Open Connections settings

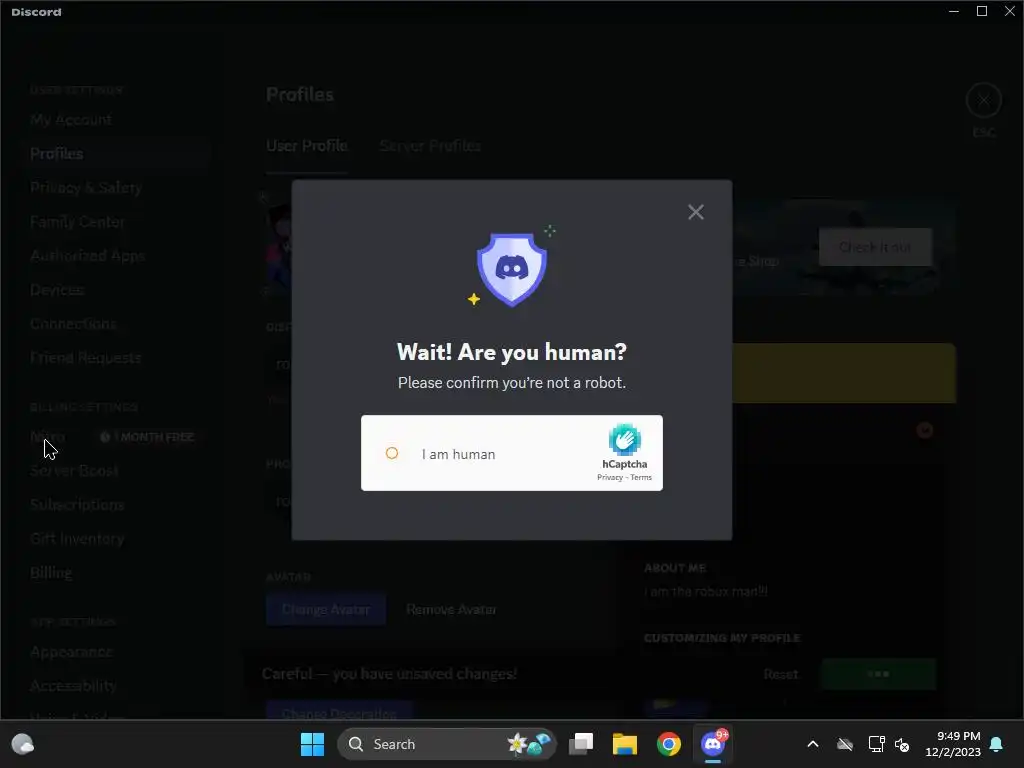[73, 323]
